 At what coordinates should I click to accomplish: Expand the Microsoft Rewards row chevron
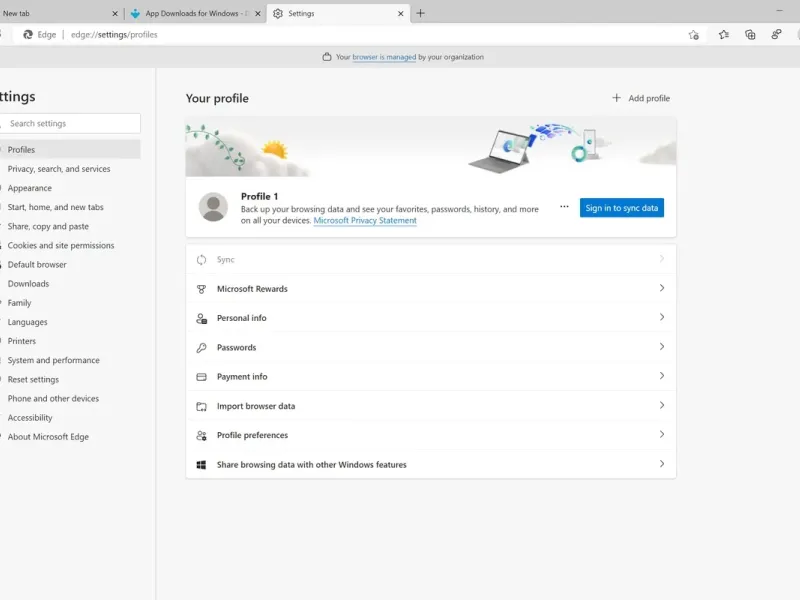pos(662,288)
